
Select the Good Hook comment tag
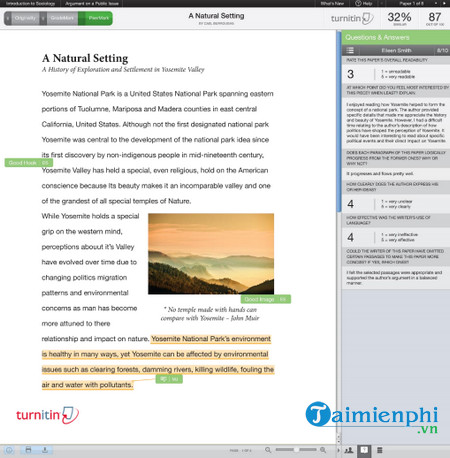[x=29, y=163]
